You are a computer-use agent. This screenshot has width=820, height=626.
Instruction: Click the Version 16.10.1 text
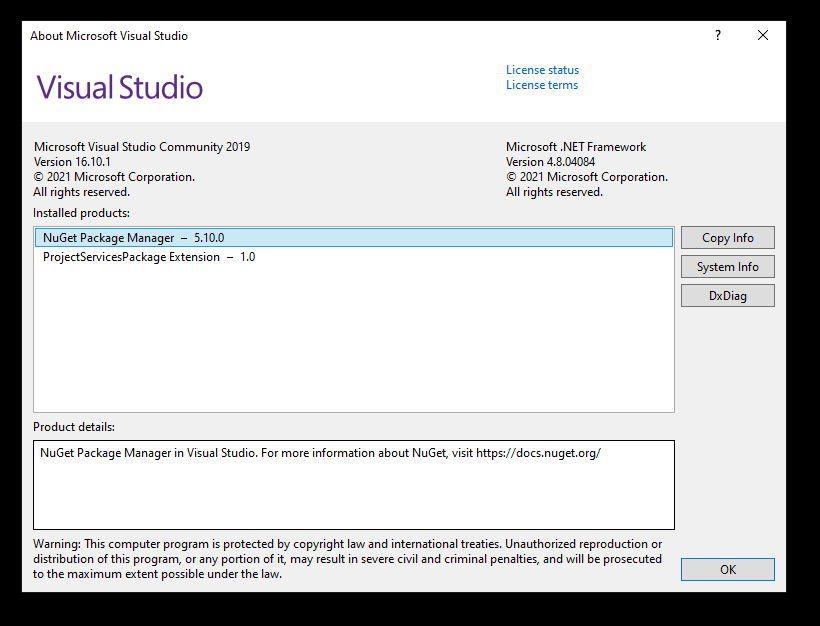[x=72, y=162]
